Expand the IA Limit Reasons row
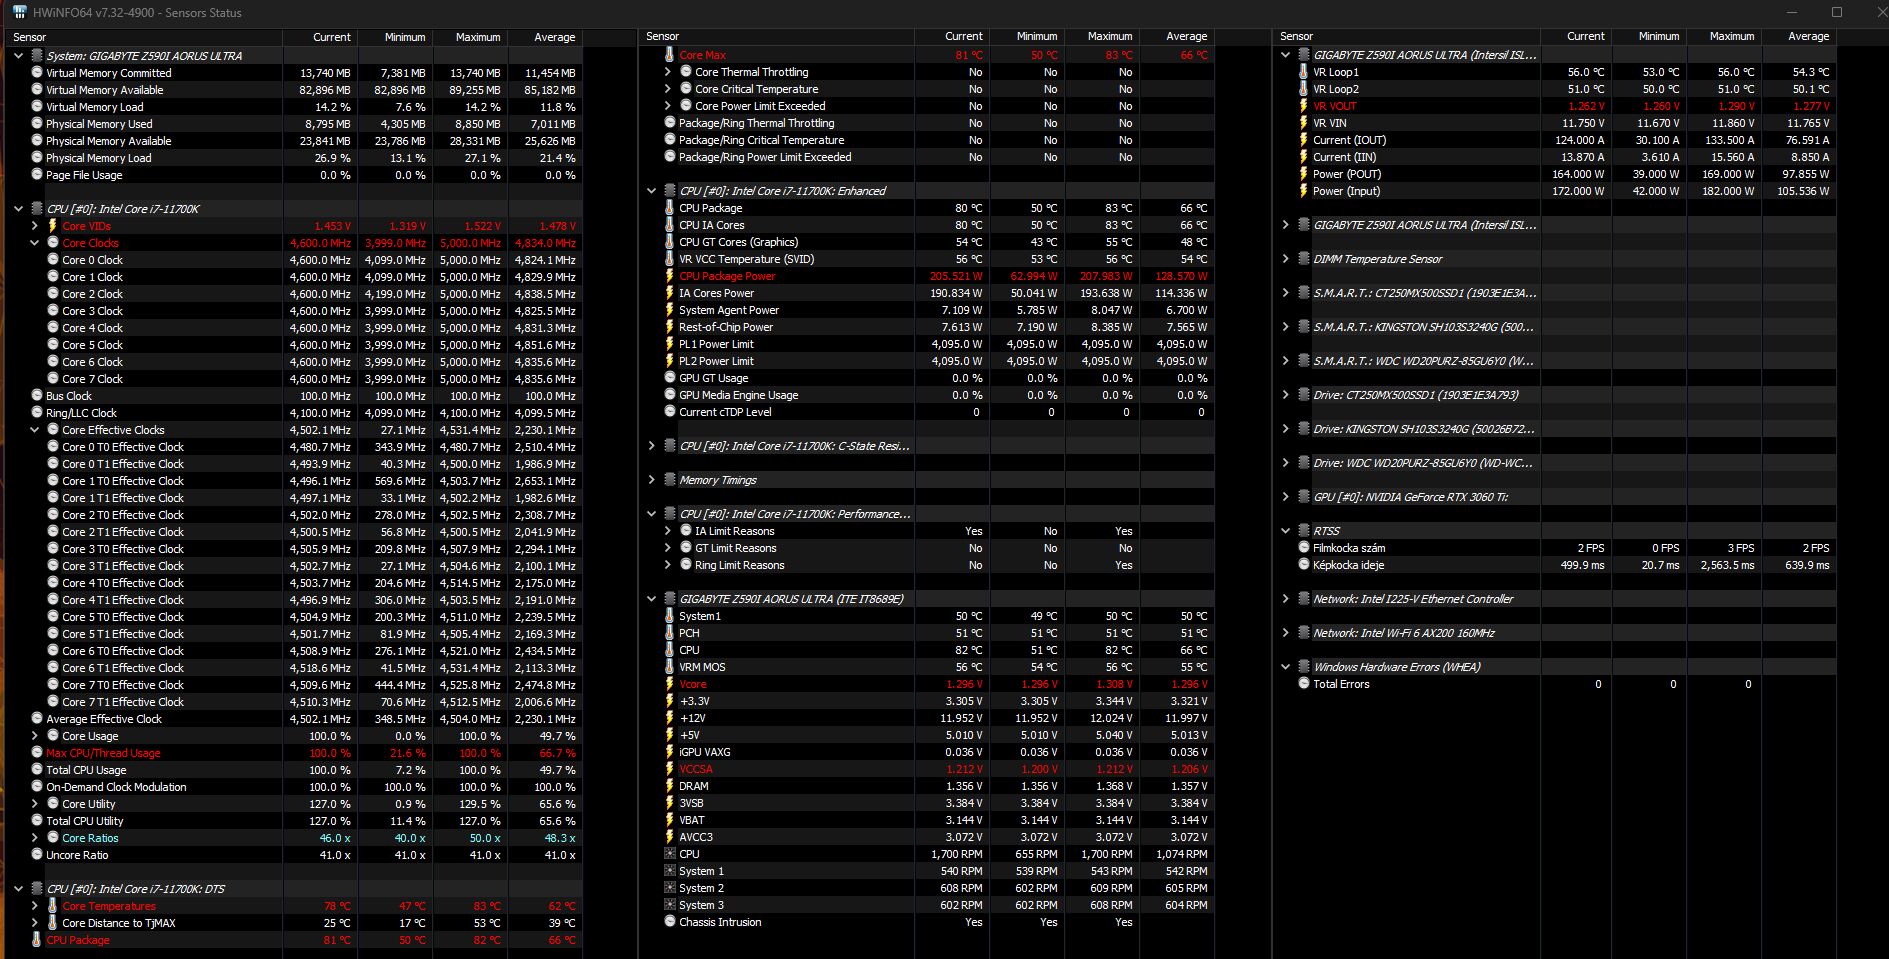The height and width of the screenshot is (959, 1889). (x=668, y=531)
